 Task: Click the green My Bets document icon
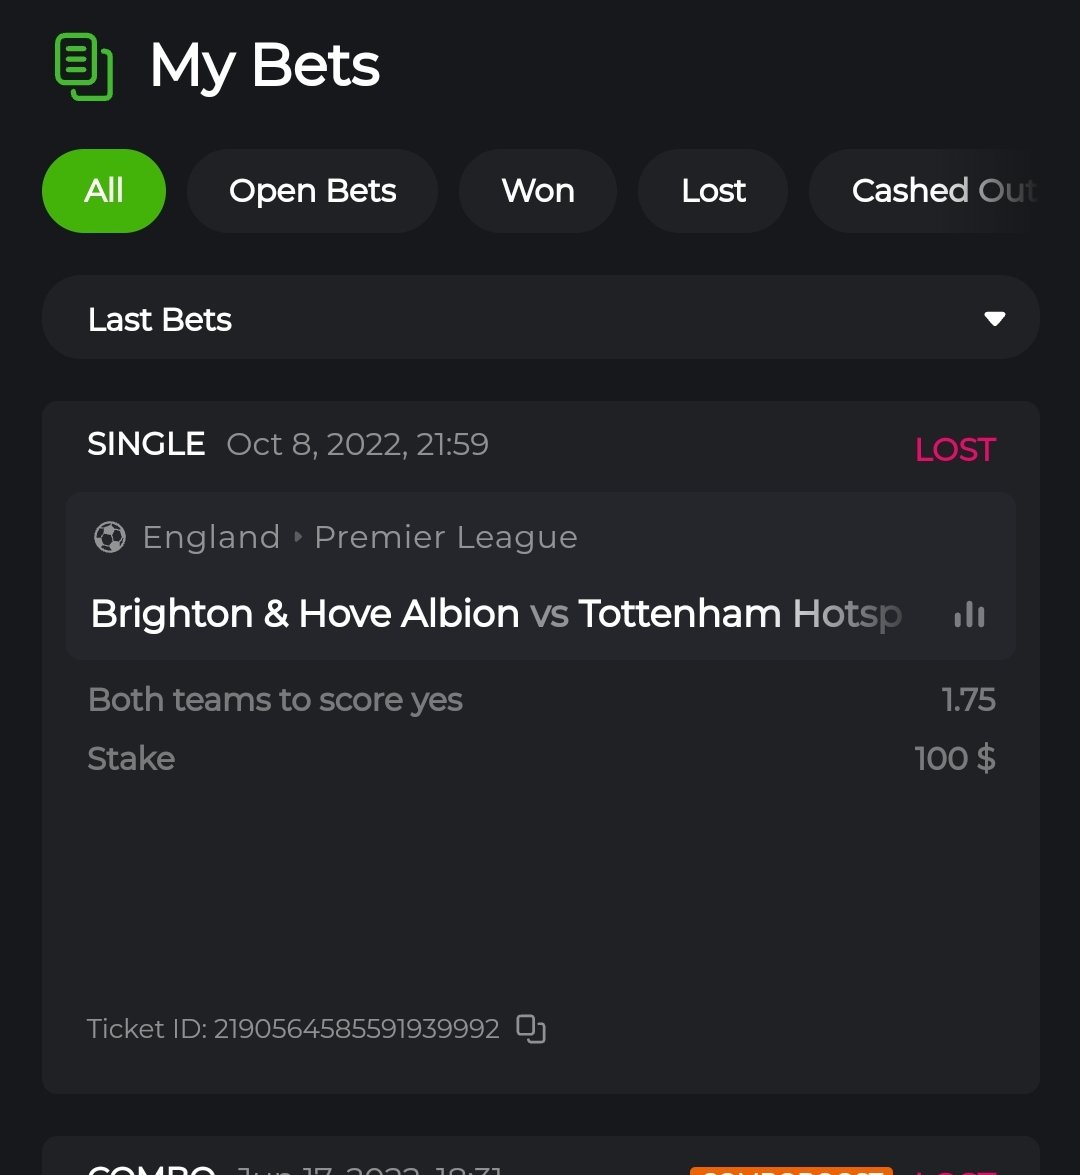[83, 67]
